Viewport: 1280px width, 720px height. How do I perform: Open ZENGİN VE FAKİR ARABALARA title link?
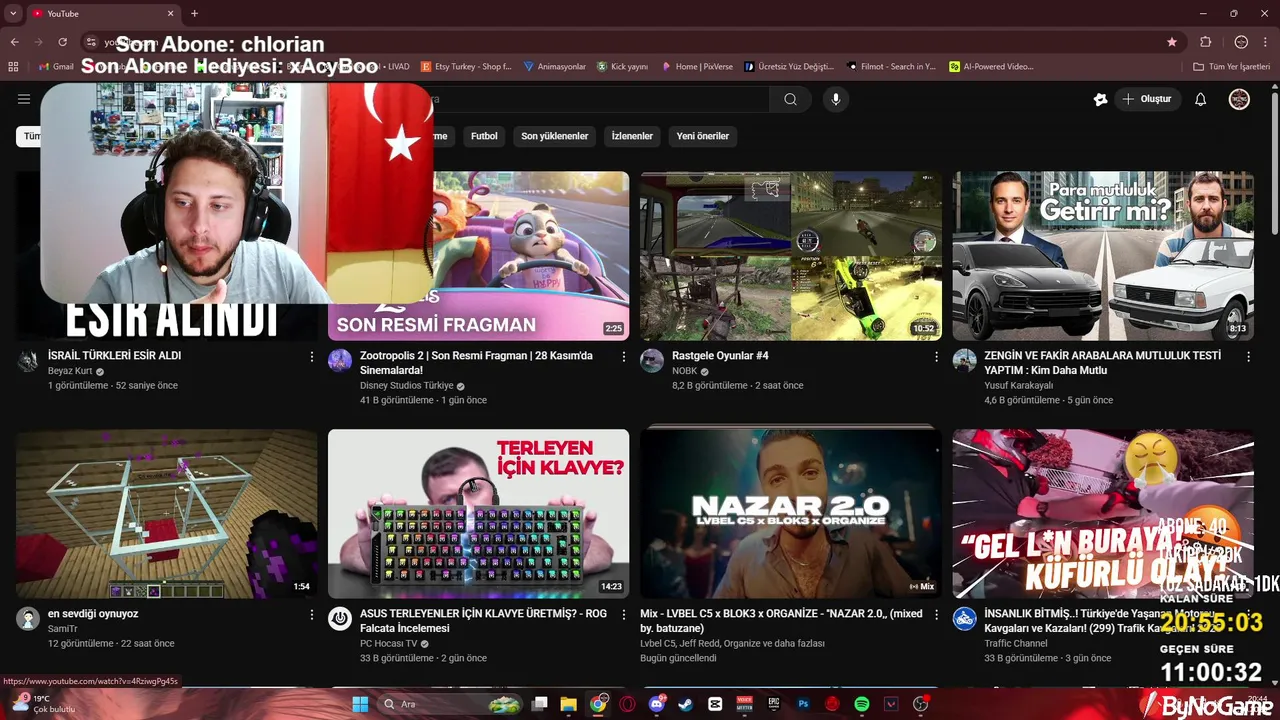pos(1102,363)
